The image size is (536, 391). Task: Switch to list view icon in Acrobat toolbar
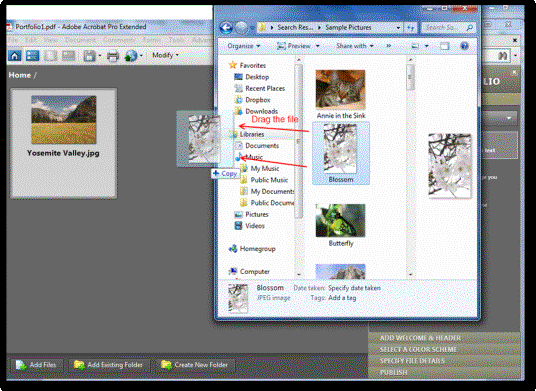(x=32, y=55)
